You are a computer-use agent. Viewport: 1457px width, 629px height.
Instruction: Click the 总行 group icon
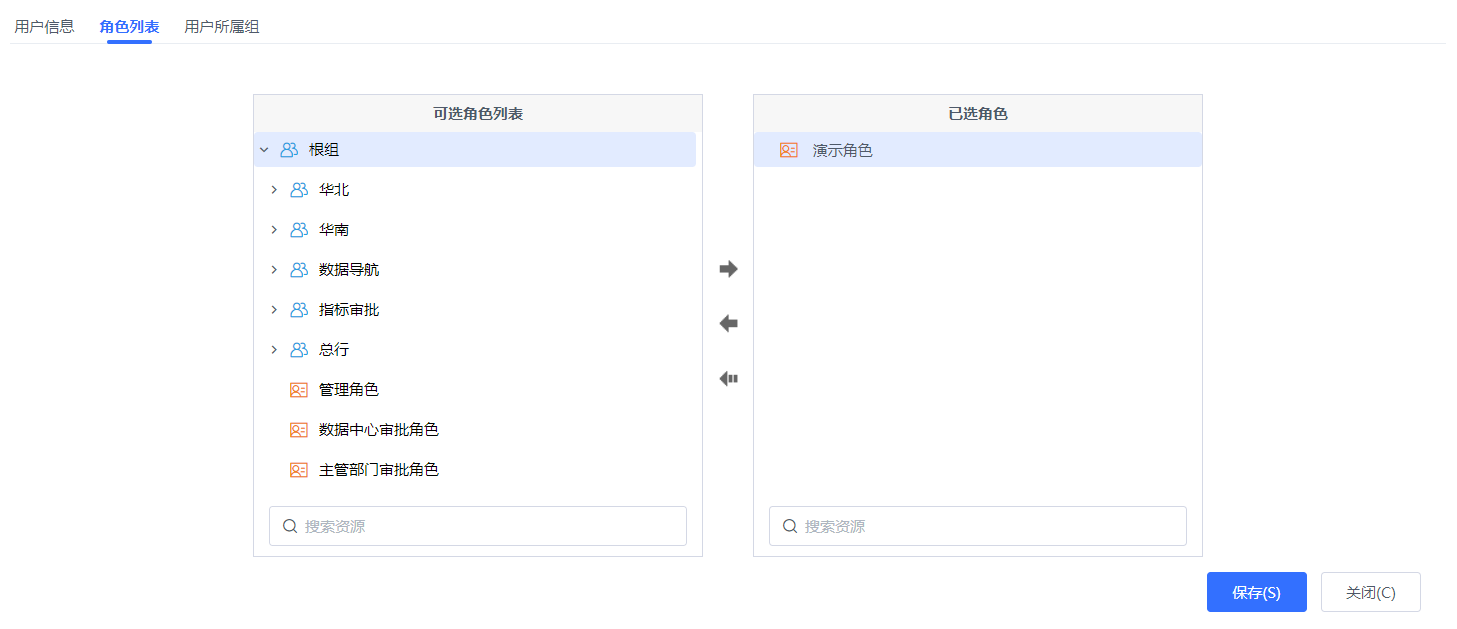299,350
